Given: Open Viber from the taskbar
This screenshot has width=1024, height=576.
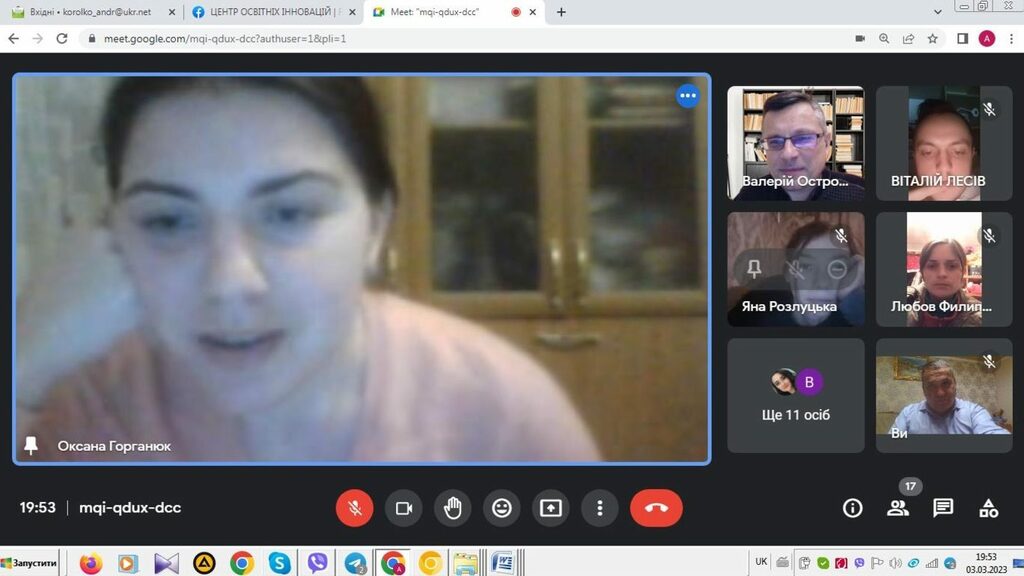Looking at the screenshot, I should (318, 563).
